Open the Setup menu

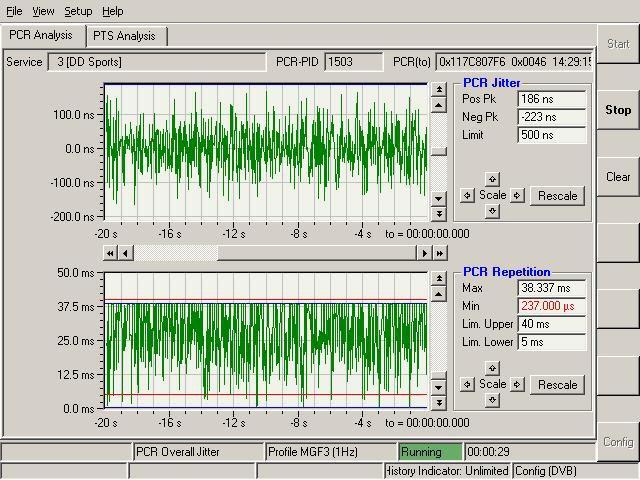(78, 11)
